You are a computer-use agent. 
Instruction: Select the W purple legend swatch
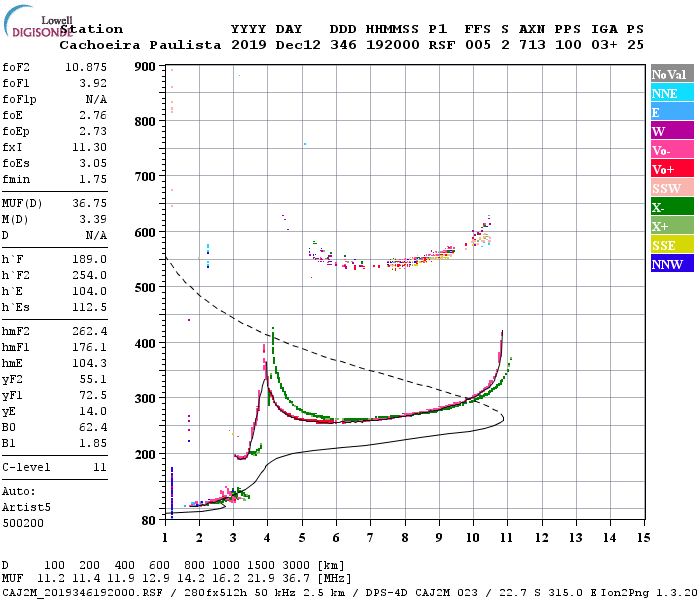[672, 131]
